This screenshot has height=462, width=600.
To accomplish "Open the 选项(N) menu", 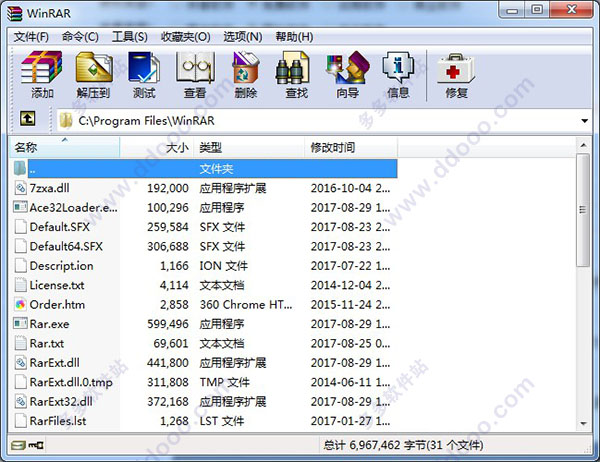I will pyautogui.click(x=243, y=37).
